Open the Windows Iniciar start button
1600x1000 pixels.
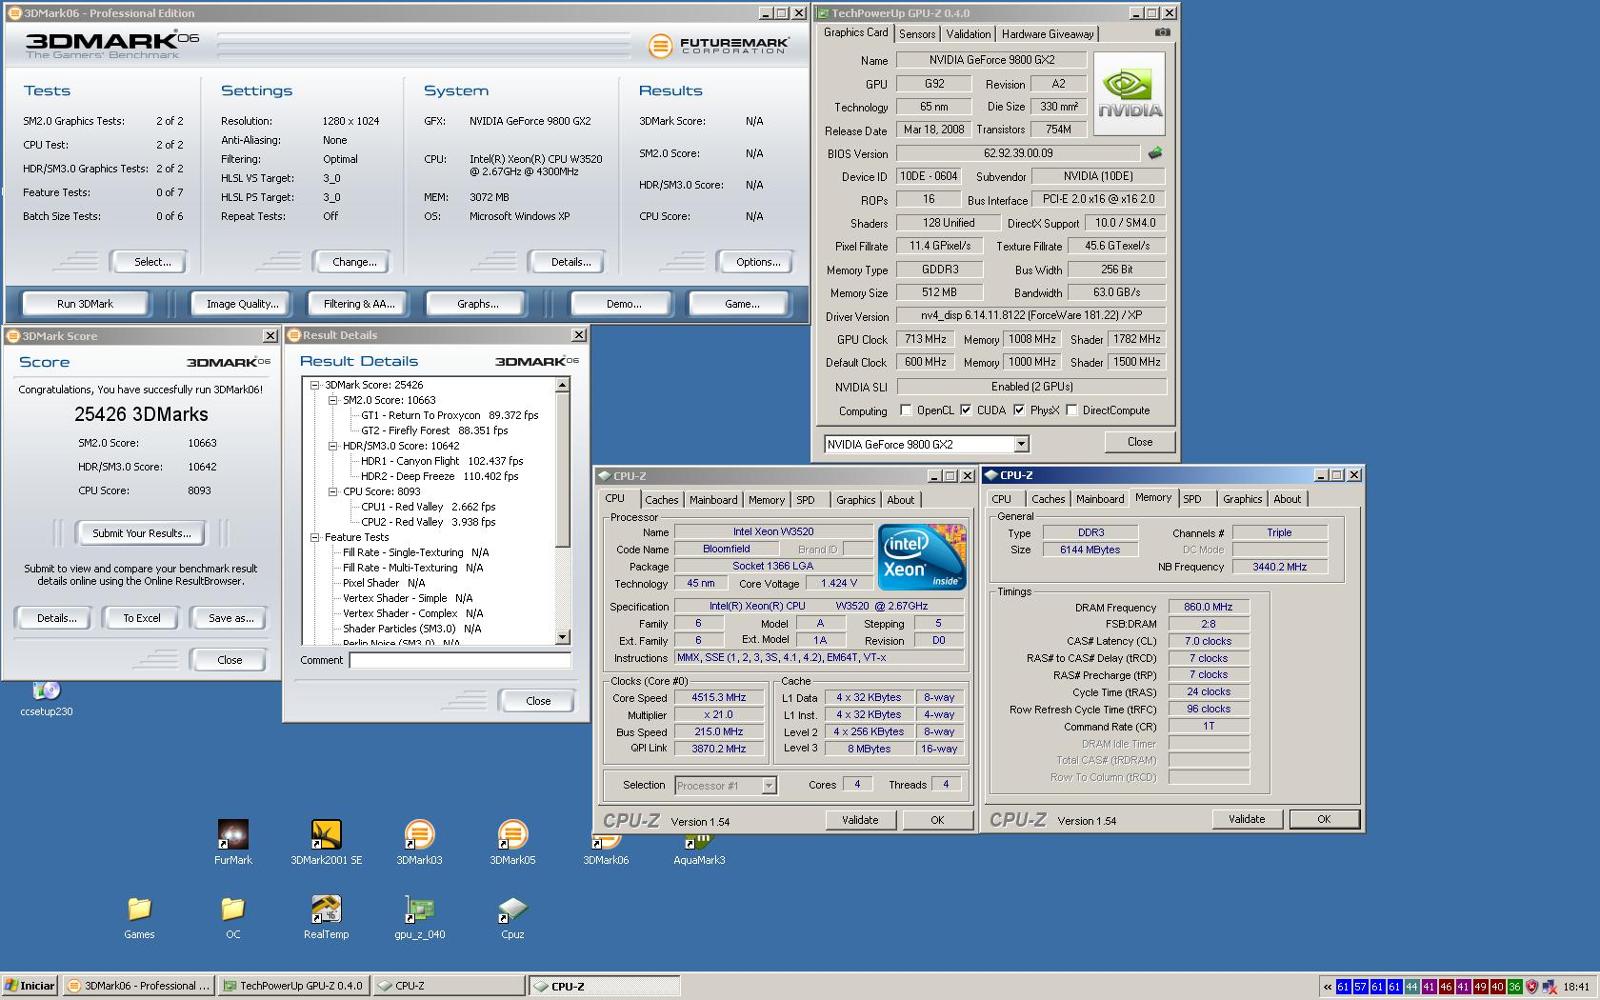pos(30,986)
